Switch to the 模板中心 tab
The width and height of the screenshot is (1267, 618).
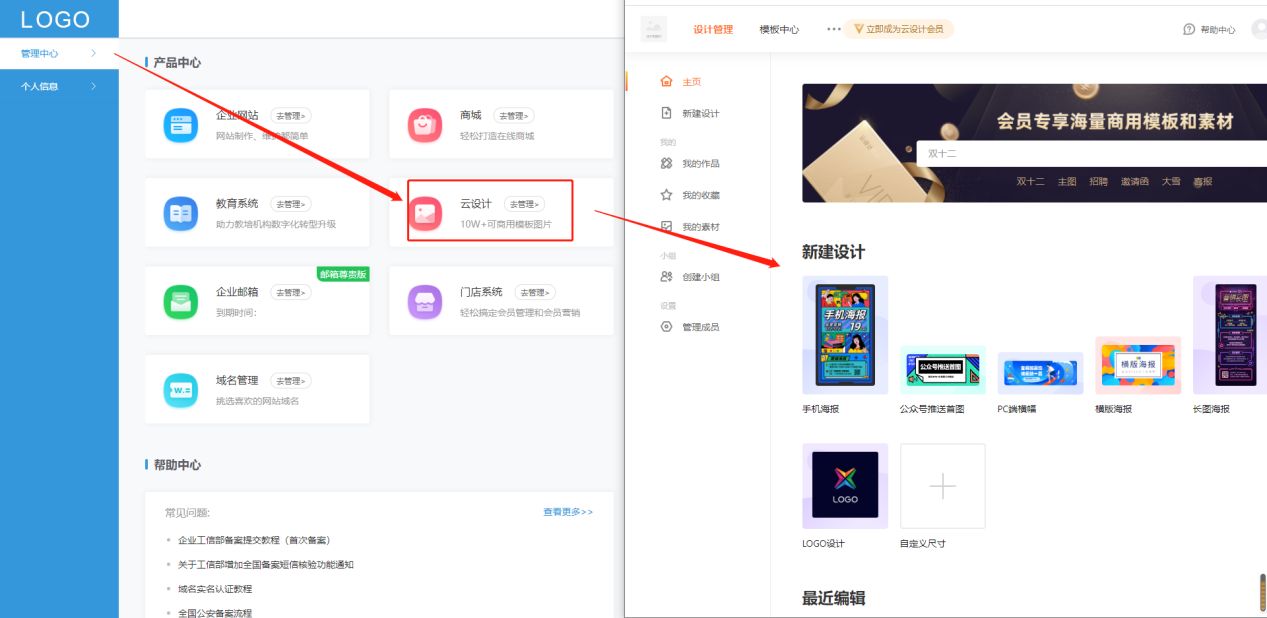(779, 30)
